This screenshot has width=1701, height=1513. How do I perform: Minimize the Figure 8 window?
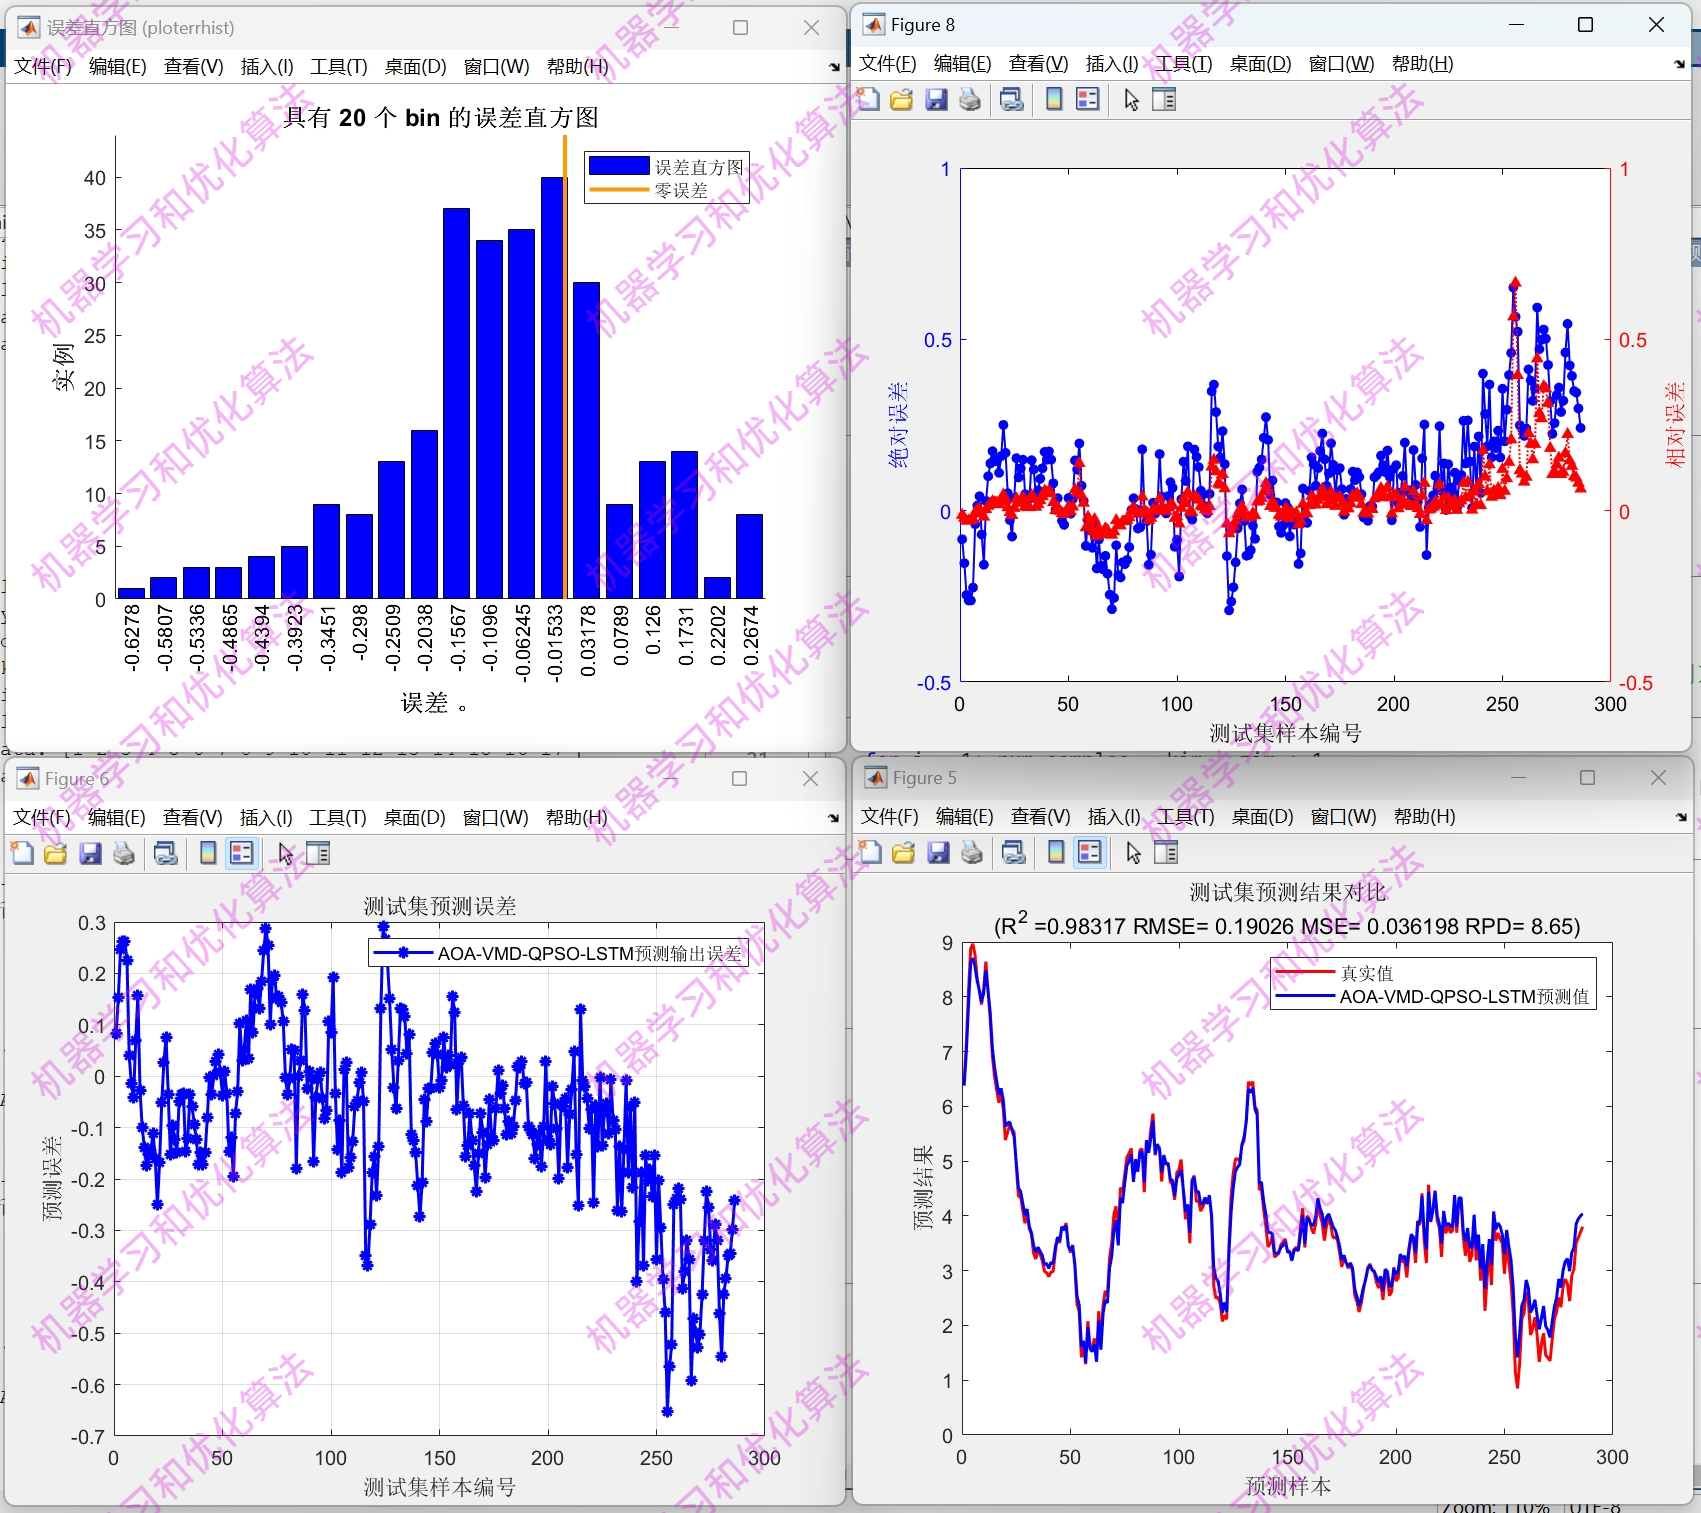pos(1517,24)
